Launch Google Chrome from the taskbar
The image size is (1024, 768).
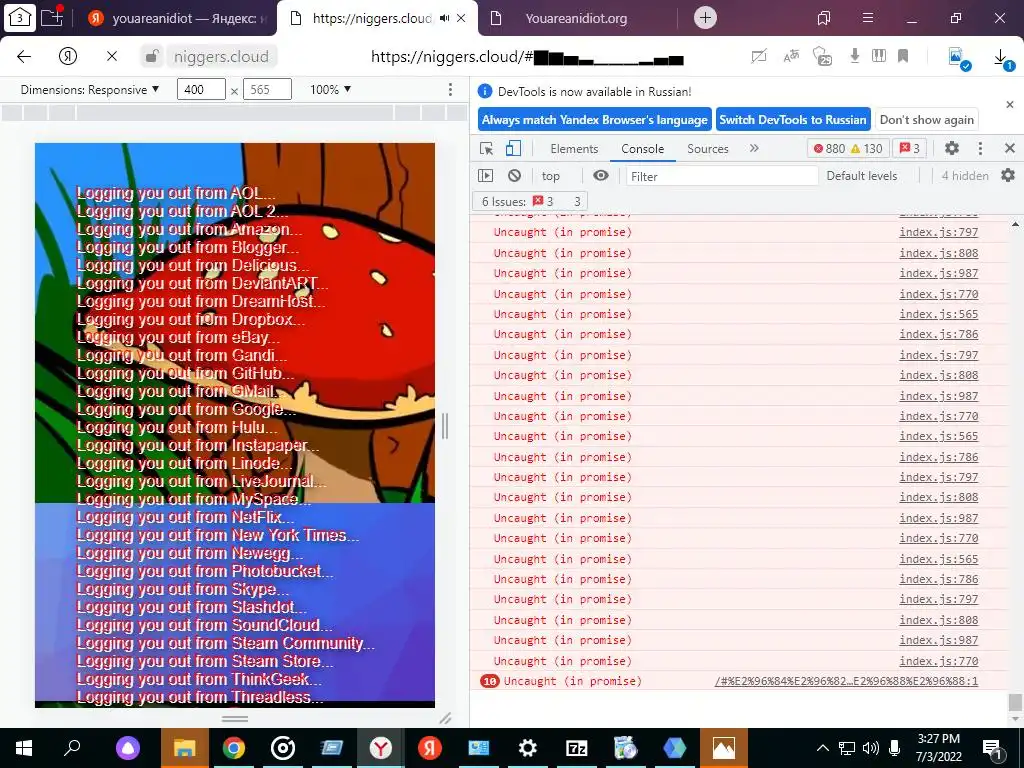[234, 748]
